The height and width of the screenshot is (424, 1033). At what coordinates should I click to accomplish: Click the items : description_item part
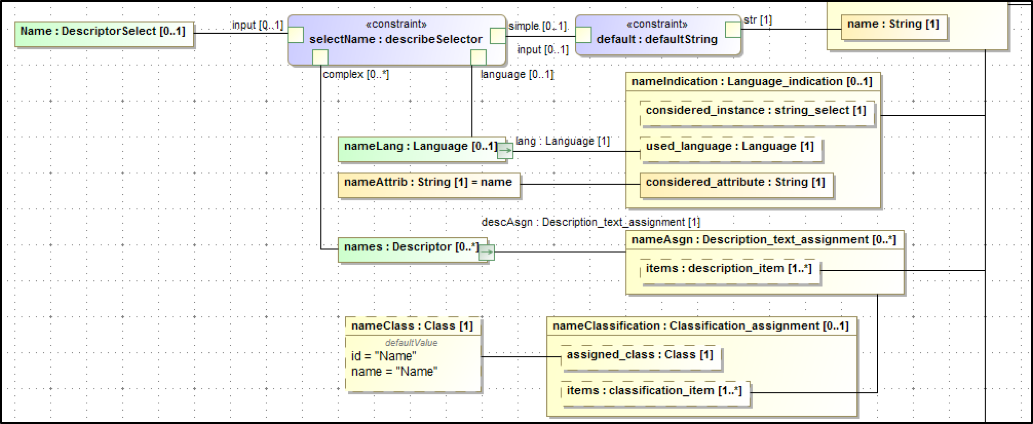click(729, 269)
